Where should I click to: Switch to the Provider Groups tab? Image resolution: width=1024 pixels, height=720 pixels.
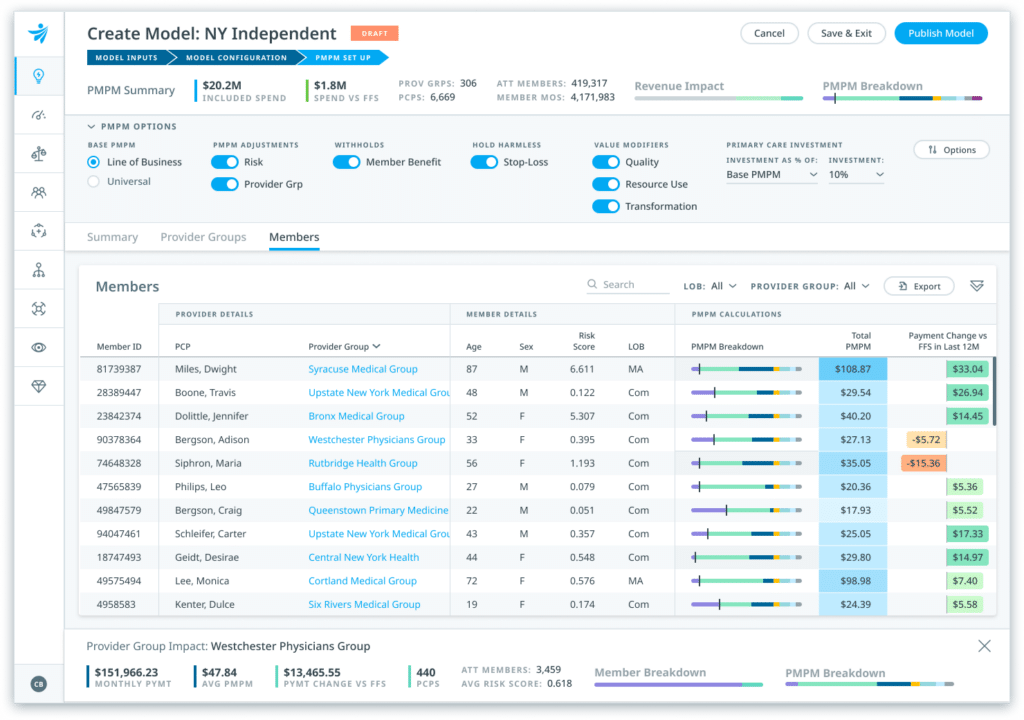(x=203, y=237)
